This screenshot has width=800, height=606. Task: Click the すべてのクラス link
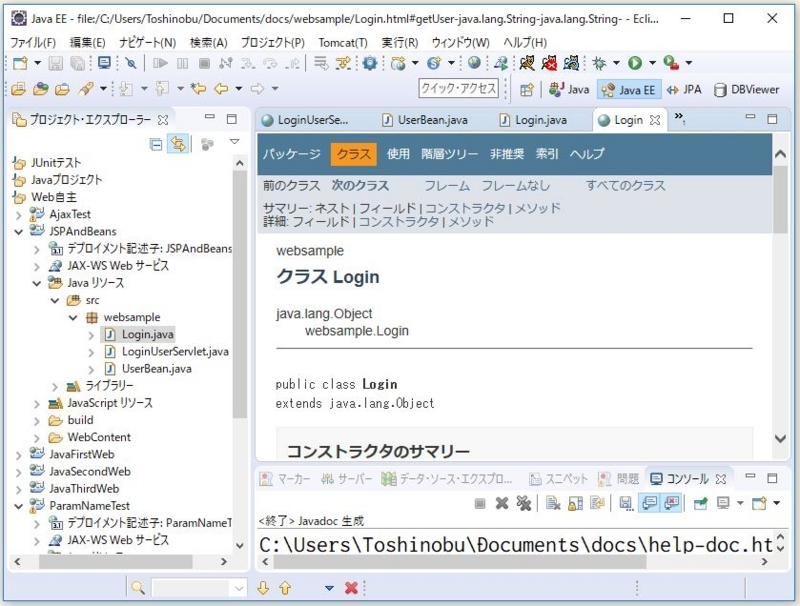click(x=626, y=186)
